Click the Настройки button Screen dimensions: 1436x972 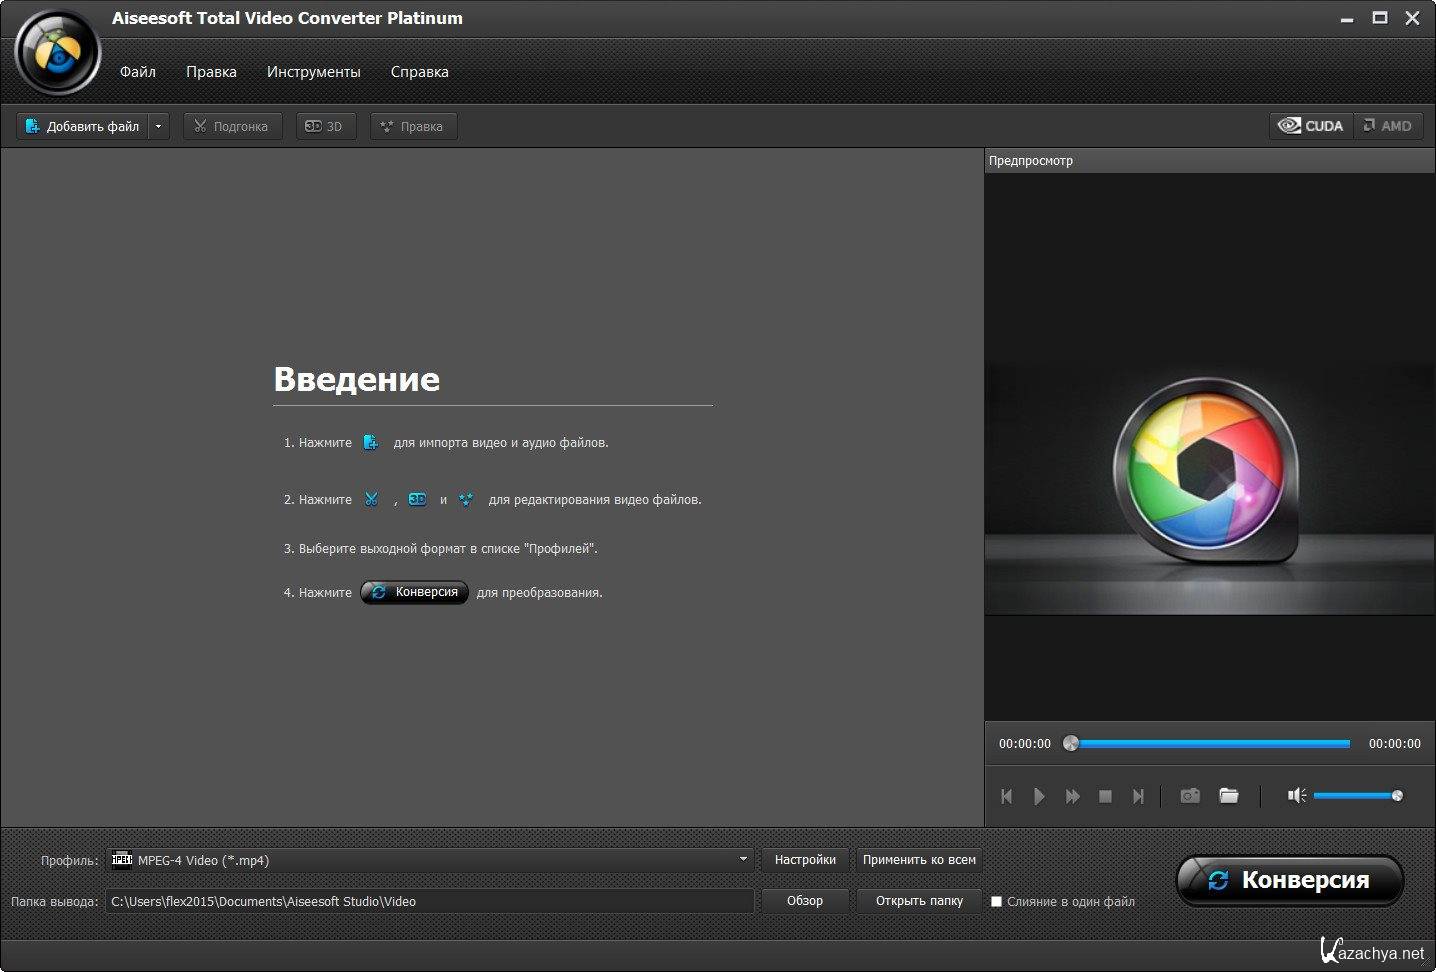pyautogui.click(x=805, y=860)
